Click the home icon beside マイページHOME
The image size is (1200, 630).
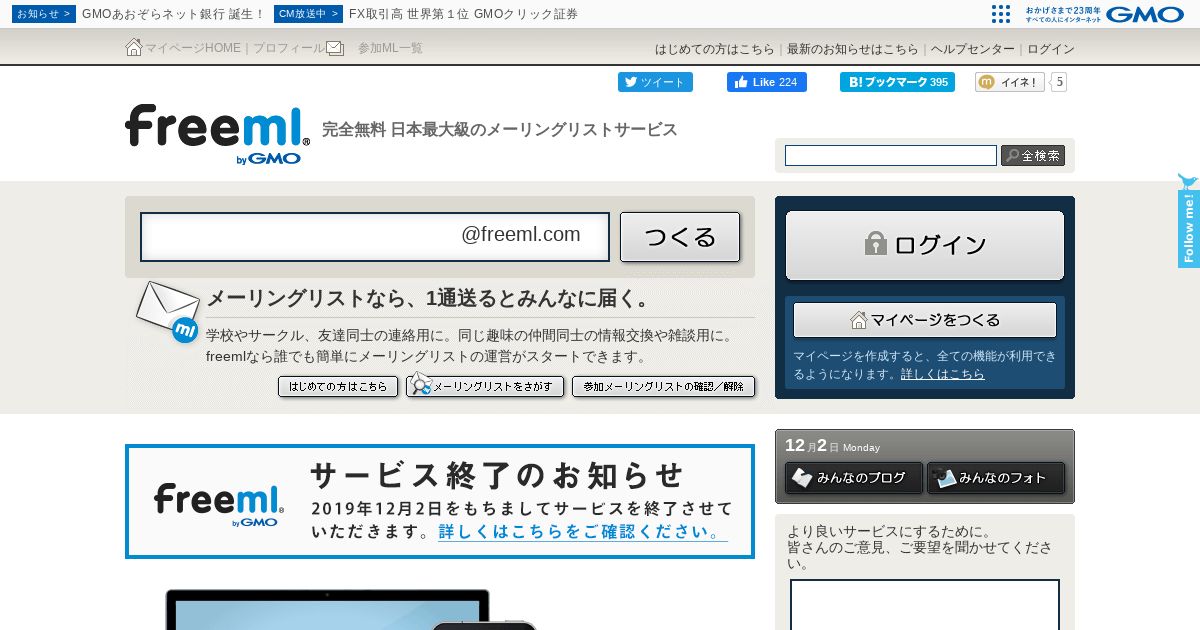tap(134, 47)
